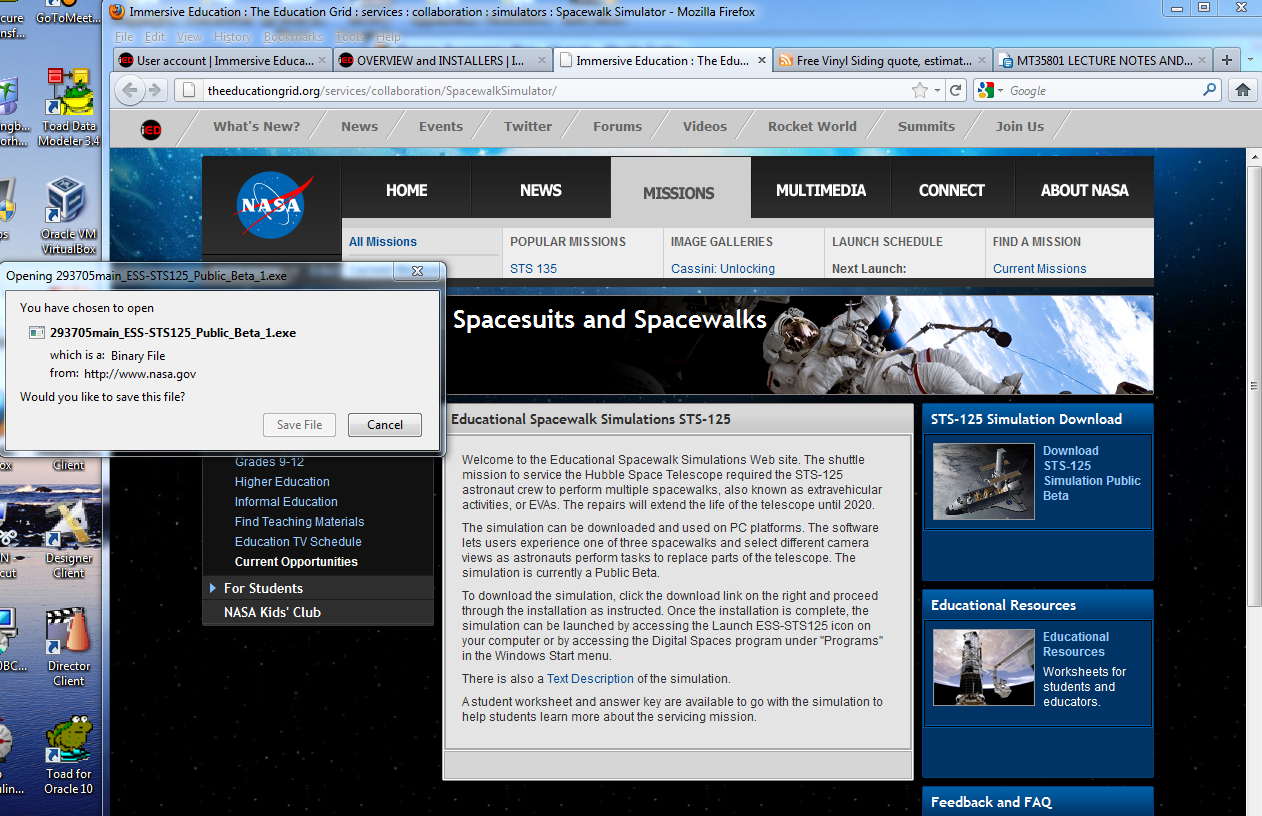Image resolution: width=1262 pixels, height=816 pixels.
Task: Open the Bookmarks menu
Action: [294, 37]
